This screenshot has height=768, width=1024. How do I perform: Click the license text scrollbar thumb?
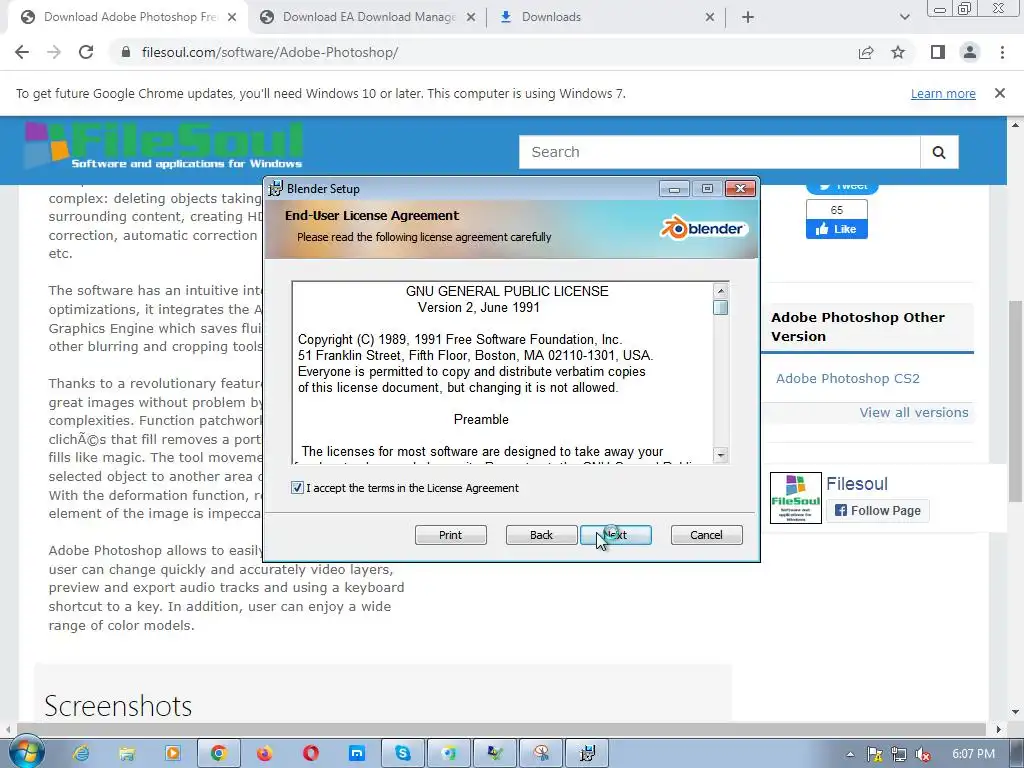coord(720,308)
